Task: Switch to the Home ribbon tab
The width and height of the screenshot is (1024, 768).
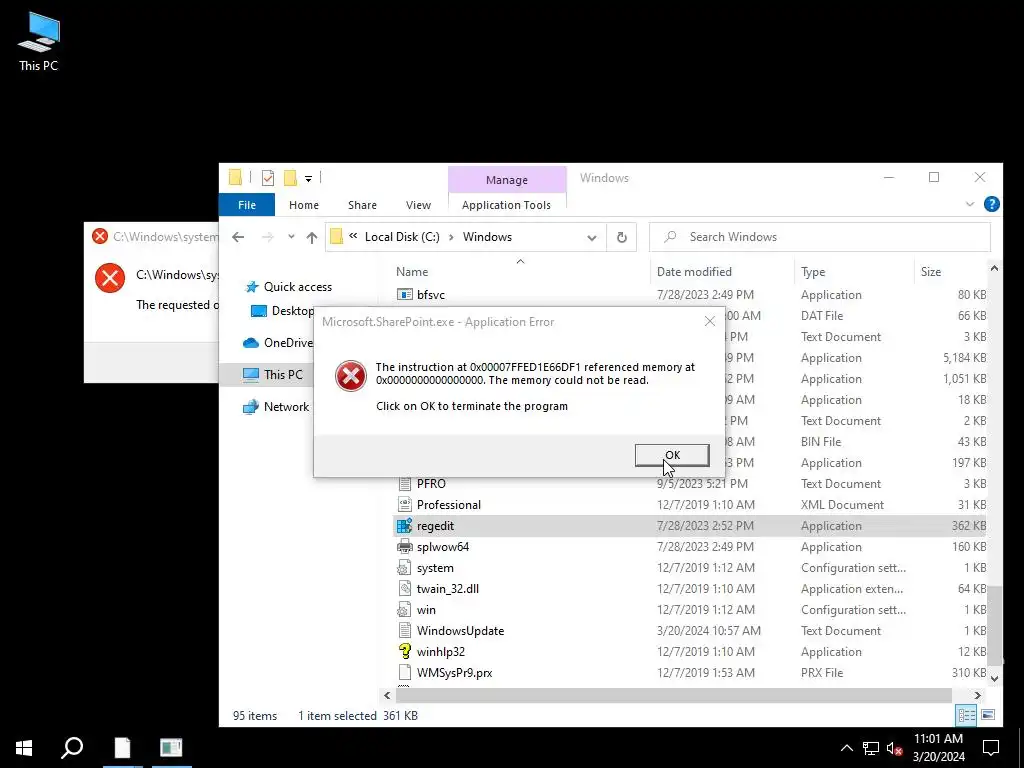Action: (x=304, y=205)
